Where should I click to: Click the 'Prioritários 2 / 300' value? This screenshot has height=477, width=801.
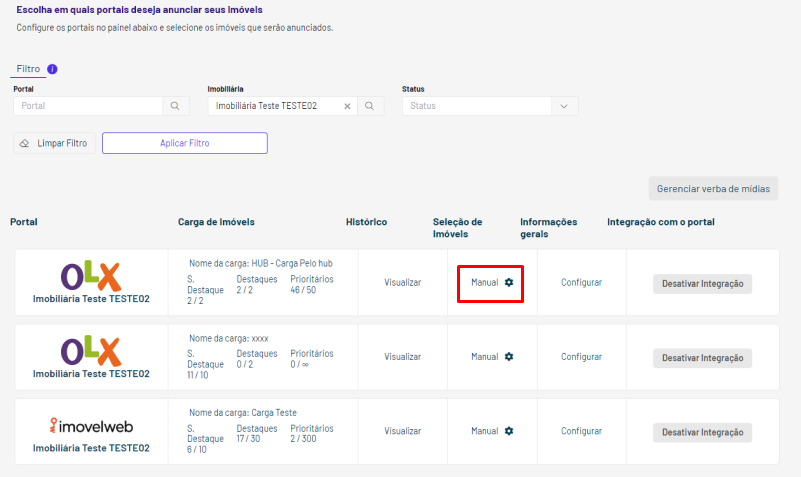(312, 434)
